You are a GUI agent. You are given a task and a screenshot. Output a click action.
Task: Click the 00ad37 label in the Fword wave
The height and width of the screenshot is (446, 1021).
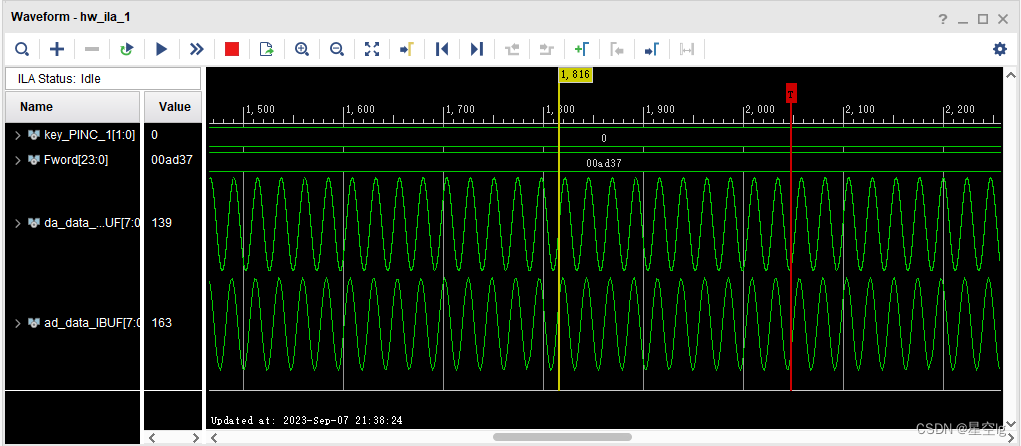tap(604, 163)
